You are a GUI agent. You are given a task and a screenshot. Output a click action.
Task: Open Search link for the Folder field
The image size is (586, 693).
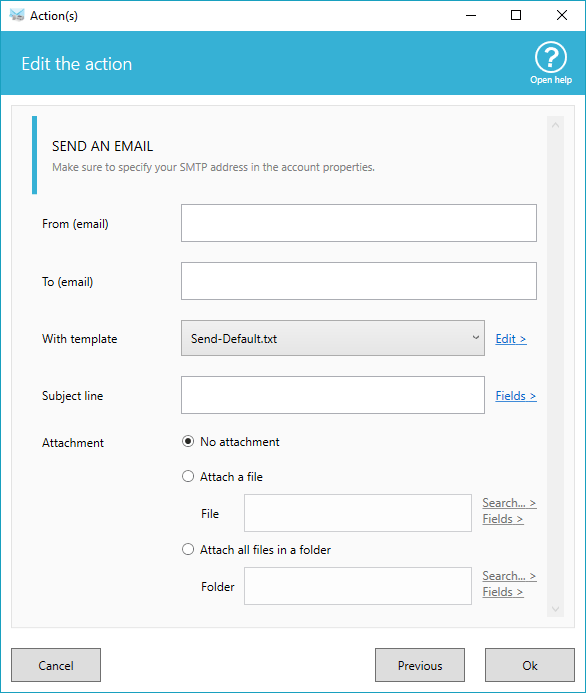click(509, 576)
